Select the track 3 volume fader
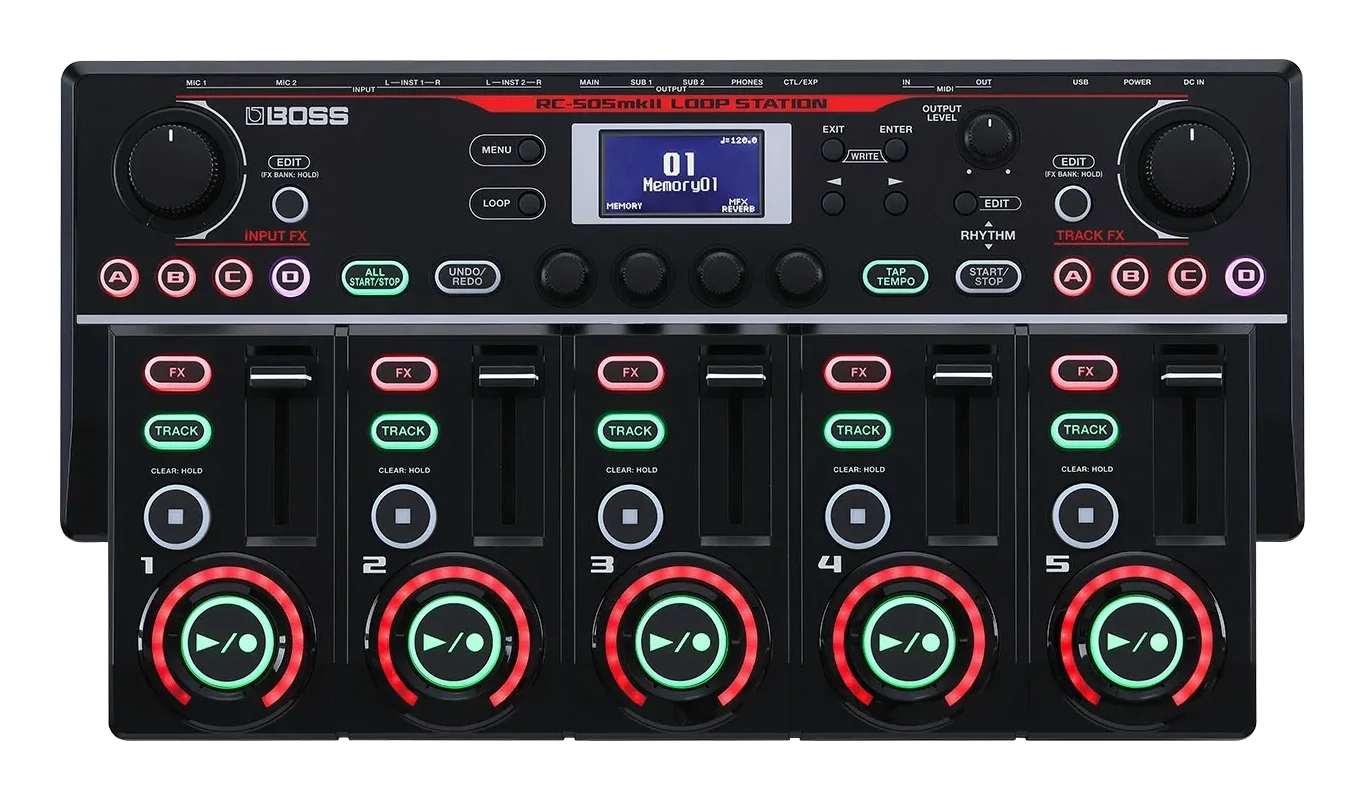Viewport: 1360px width, 812px height. coord(737,376)
